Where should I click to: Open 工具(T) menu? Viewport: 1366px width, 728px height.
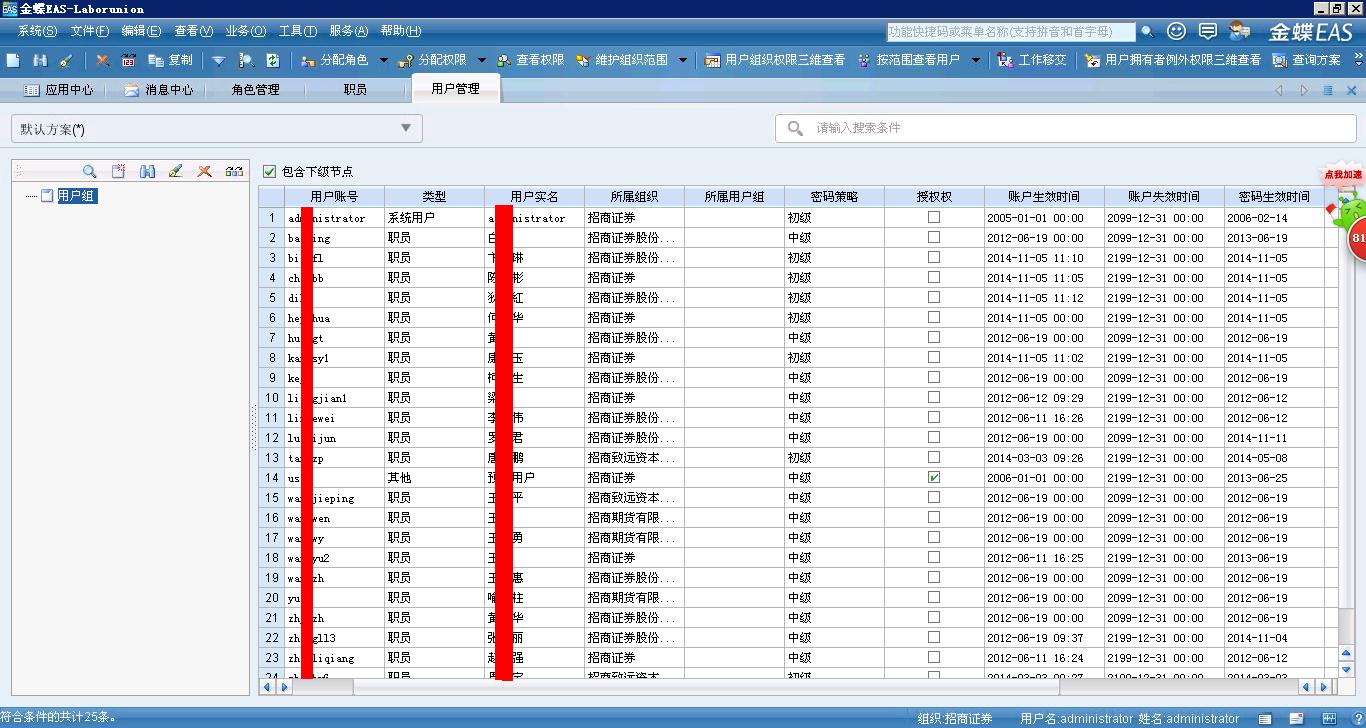298,32
